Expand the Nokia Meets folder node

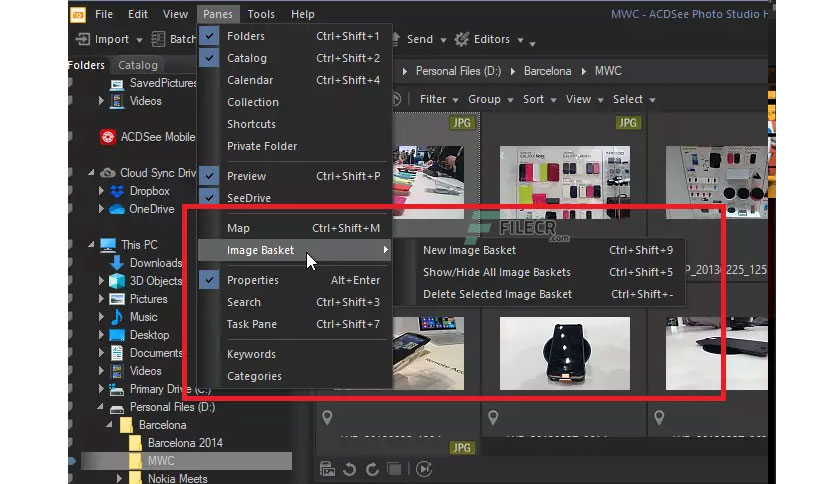click(x=119, y=478)
